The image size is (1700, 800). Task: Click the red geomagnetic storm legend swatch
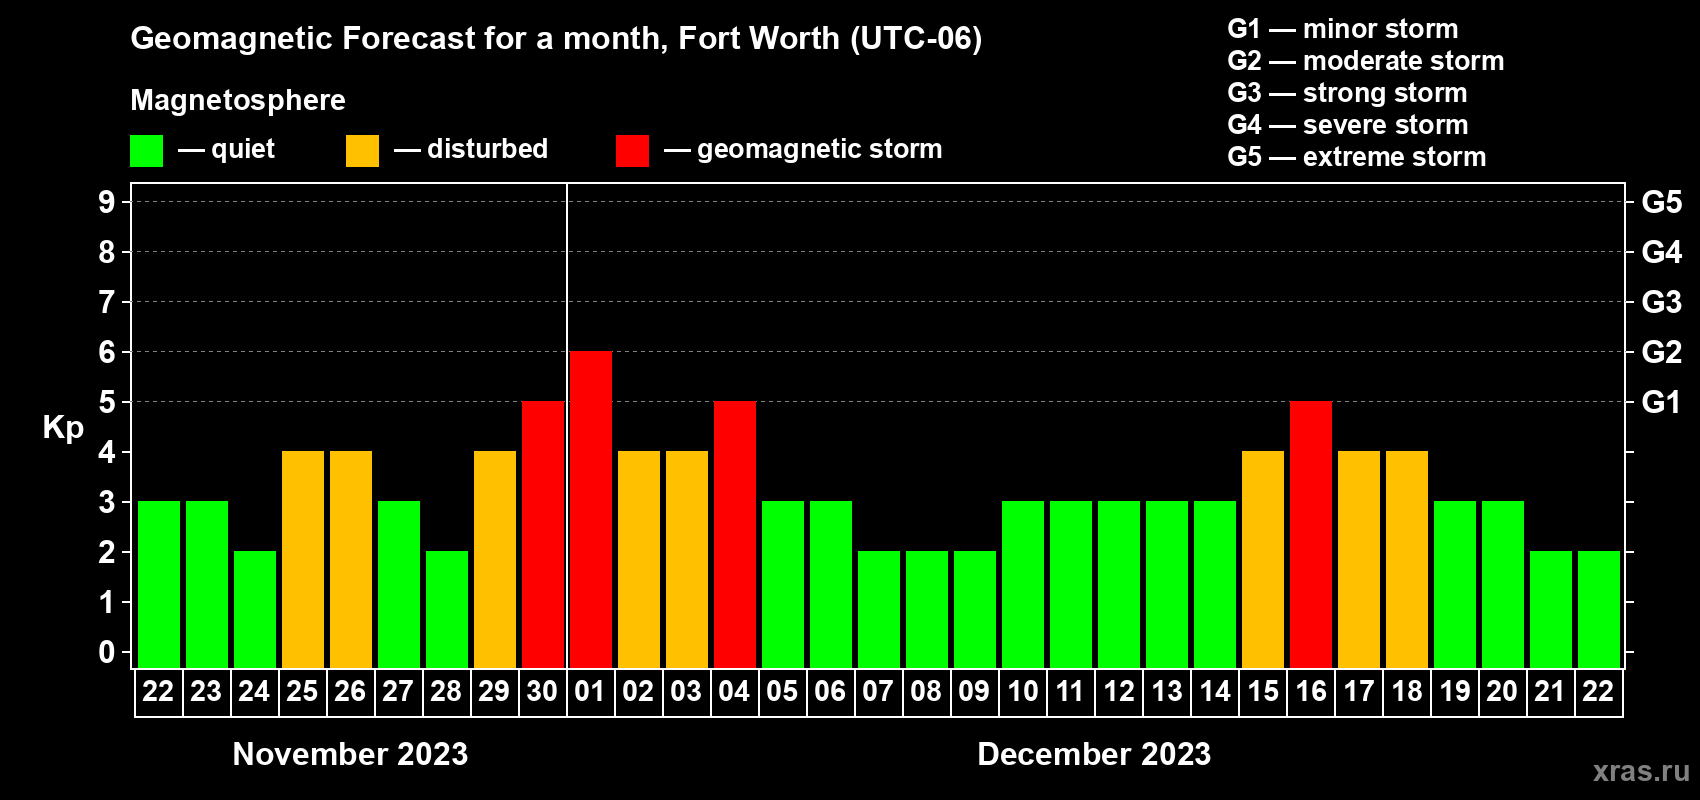click(x=632, y=151)
